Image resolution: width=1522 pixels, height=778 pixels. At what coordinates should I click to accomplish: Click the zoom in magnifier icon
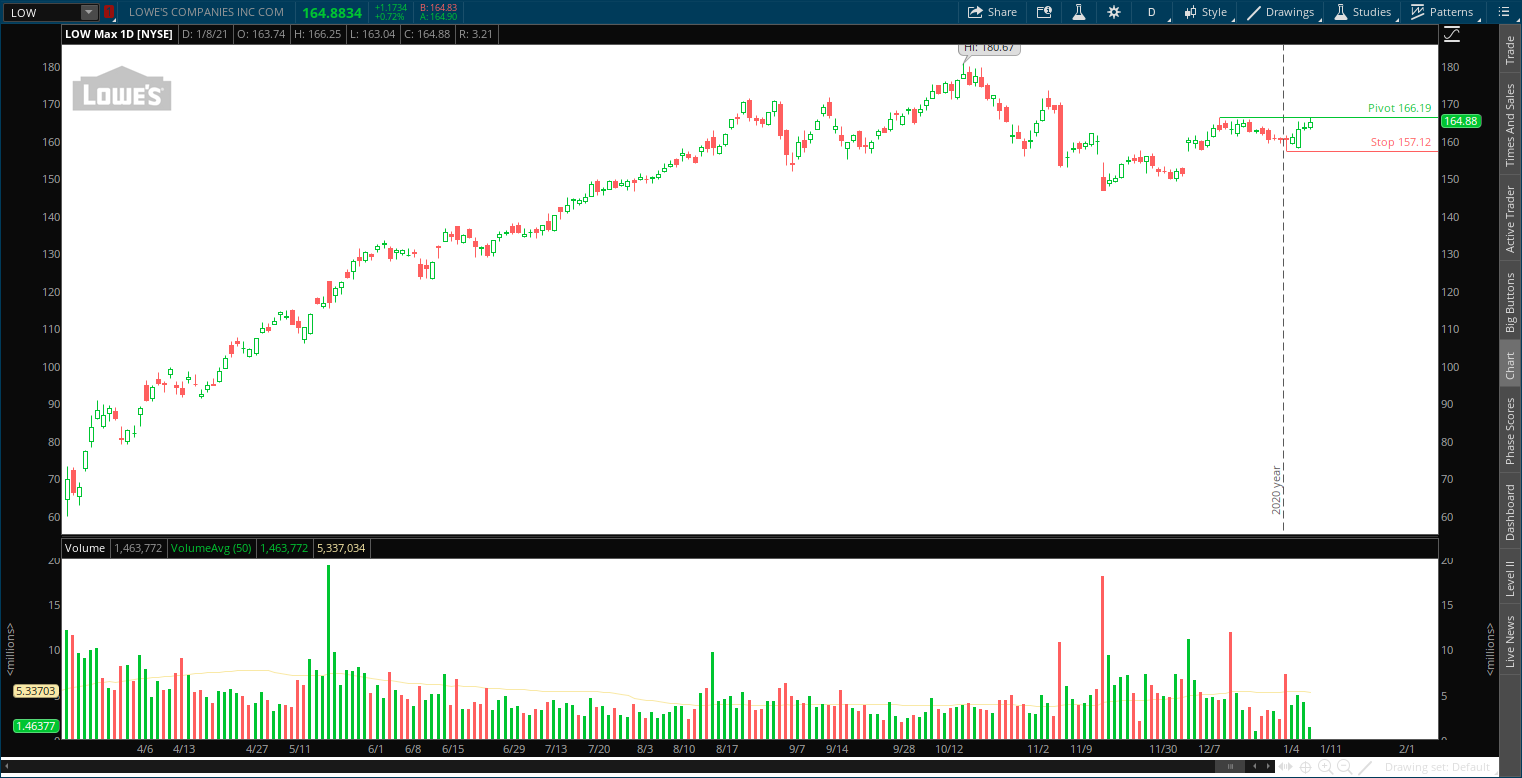[1325, 767]
